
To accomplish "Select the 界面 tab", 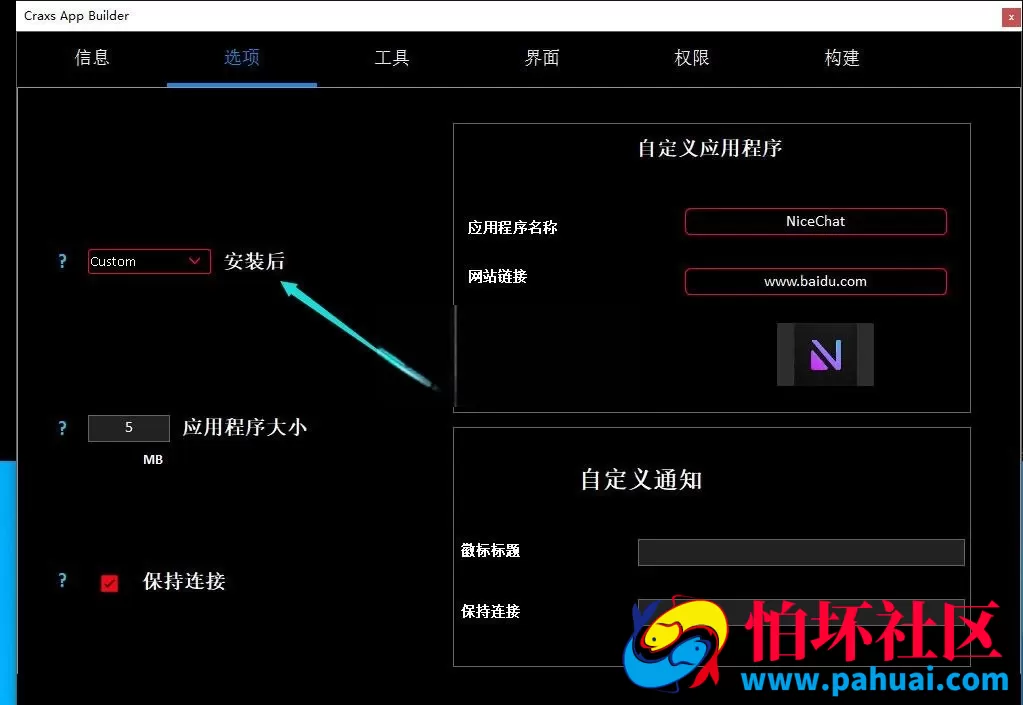I will pos(541,58).
